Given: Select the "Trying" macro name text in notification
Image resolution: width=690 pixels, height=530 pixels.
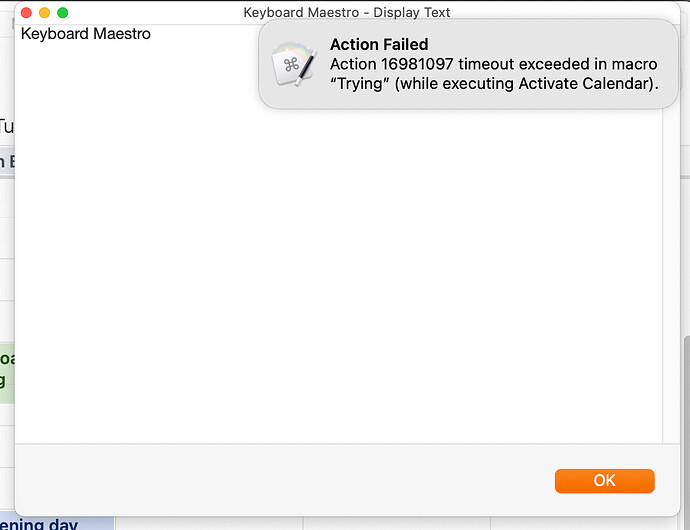Looking at the screenshot, I should coord(360,83).
